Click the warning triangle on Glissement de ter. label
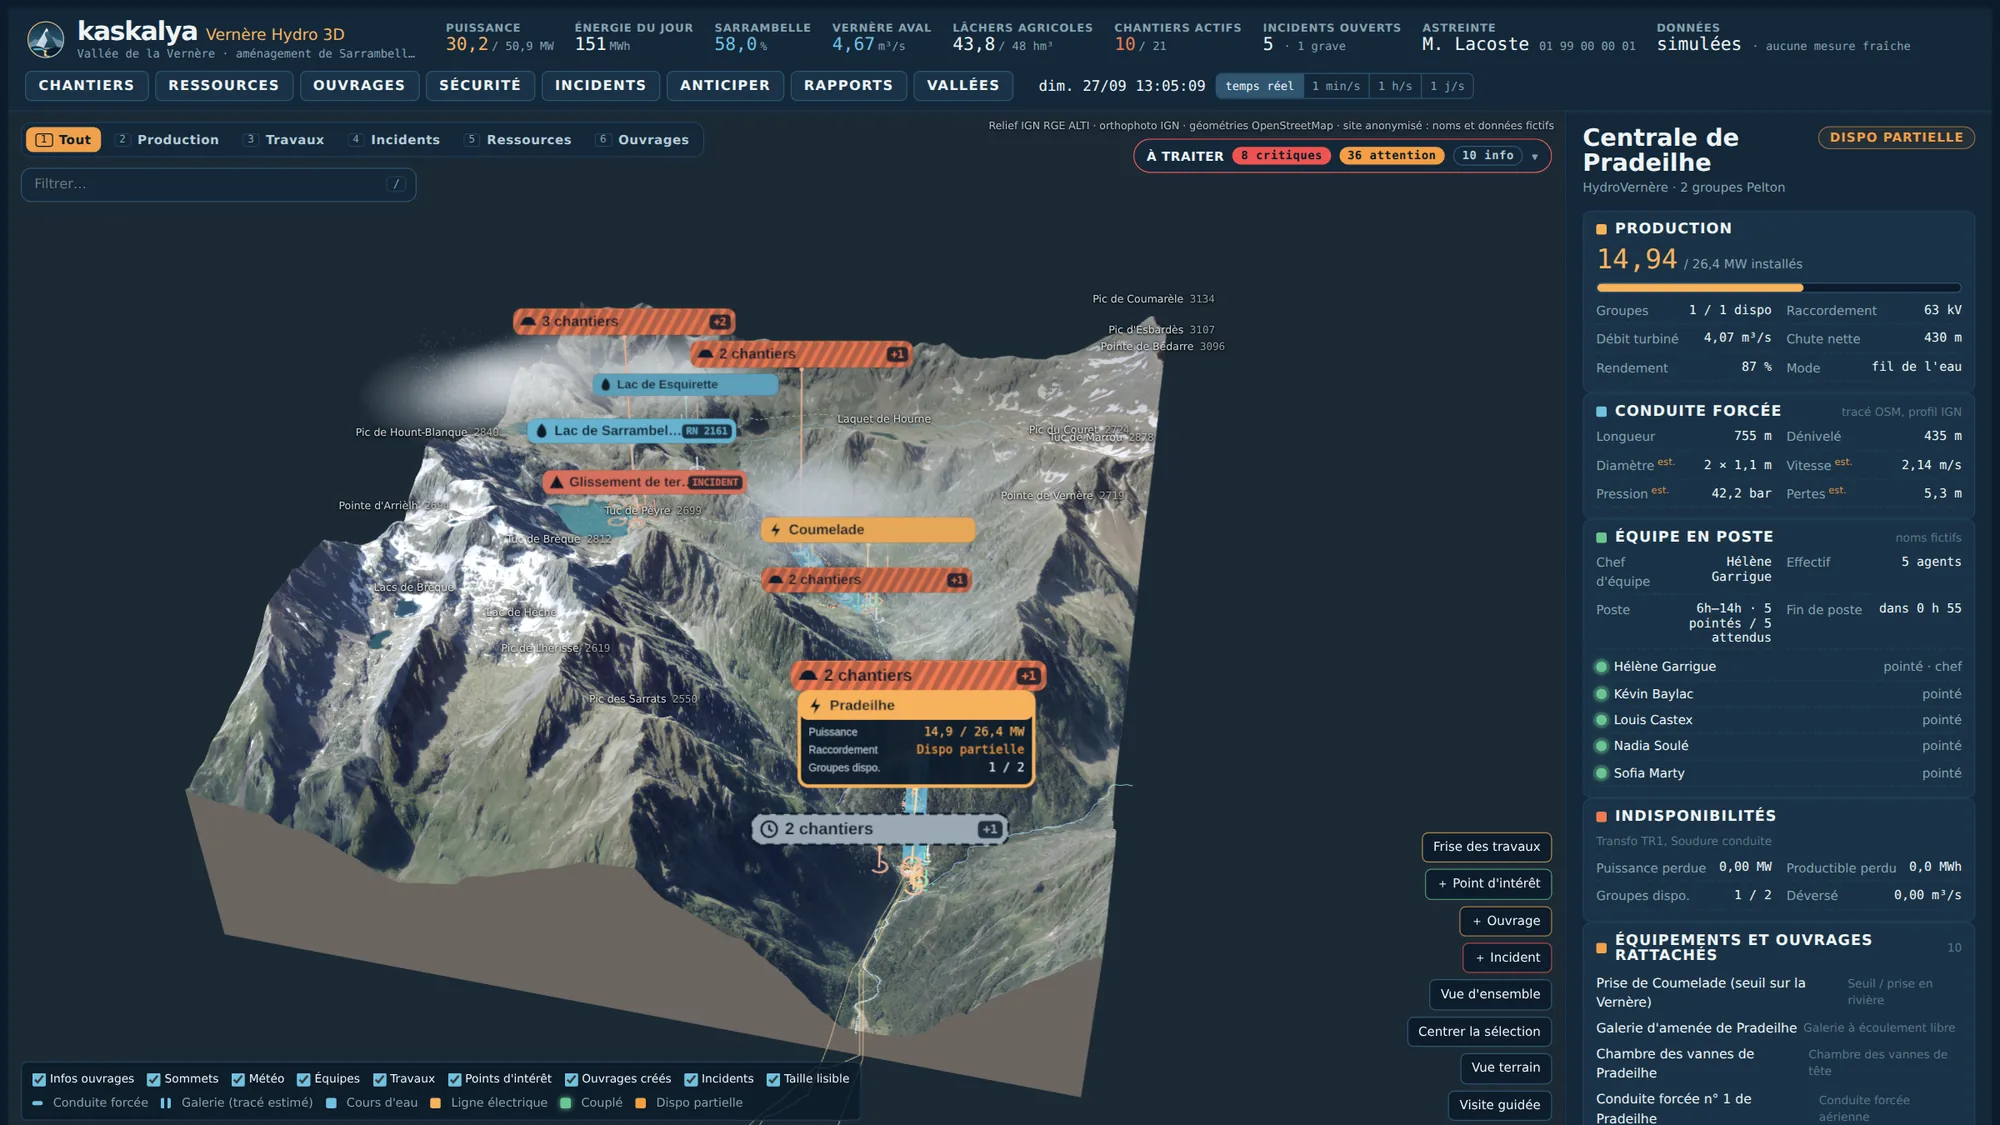 557,482
